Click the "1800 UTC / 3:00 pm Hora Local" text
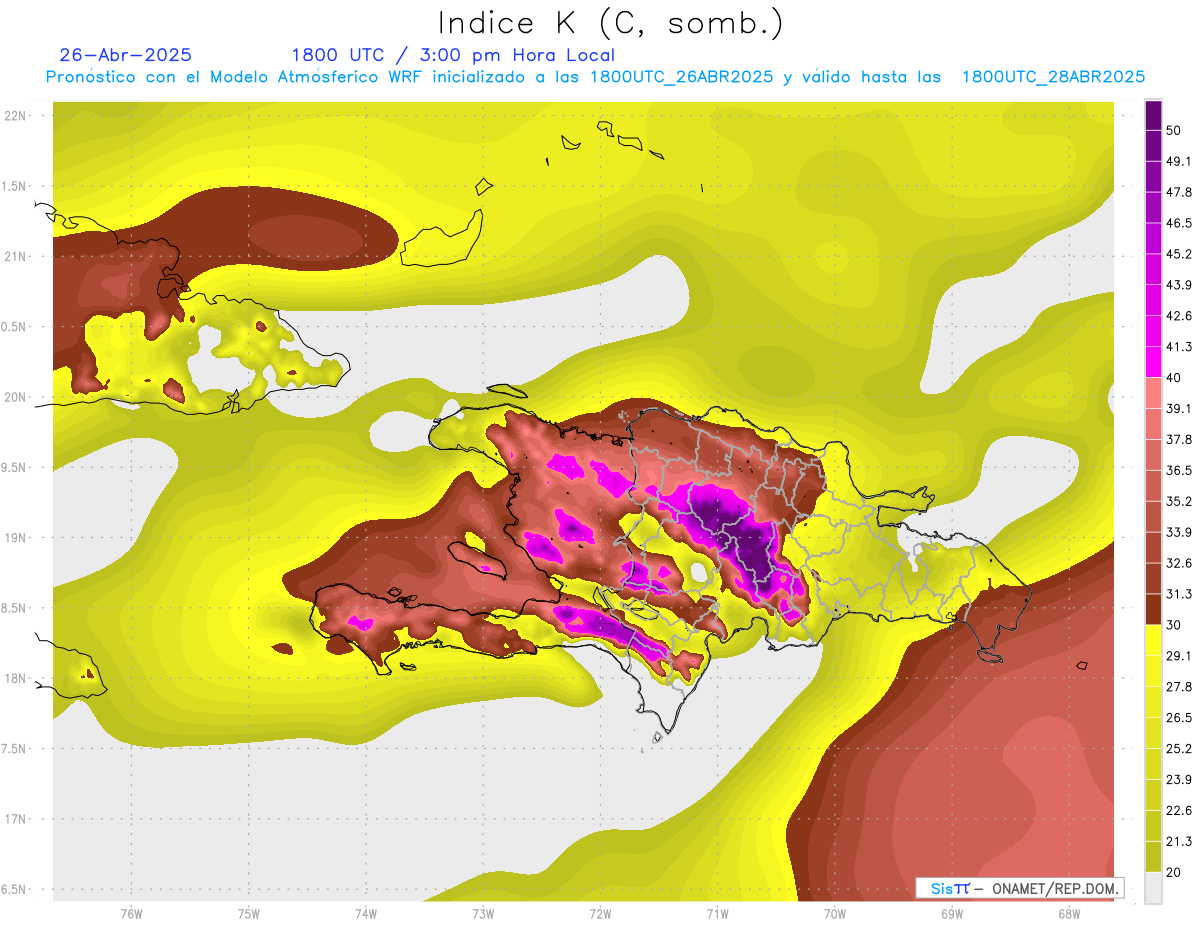 point(453,55)
